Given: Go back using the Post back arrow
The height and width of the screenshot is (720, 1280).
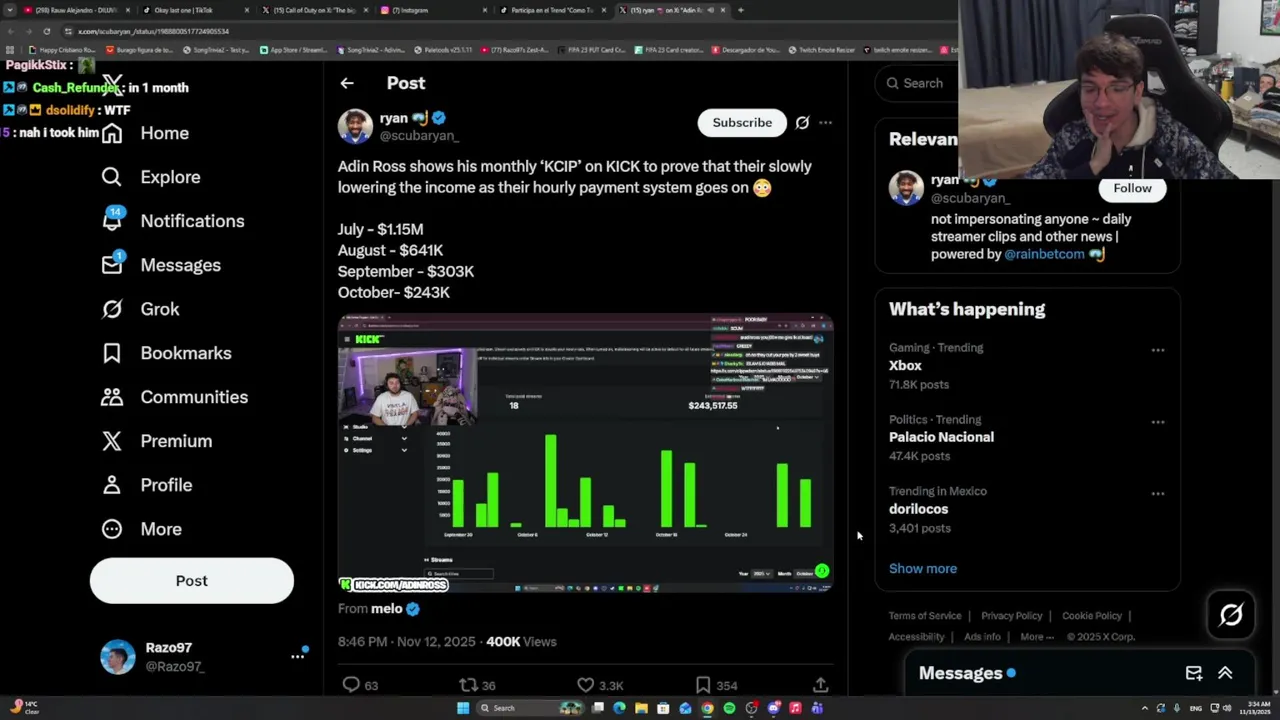Looking at the screenshot, I should (347, 83).
